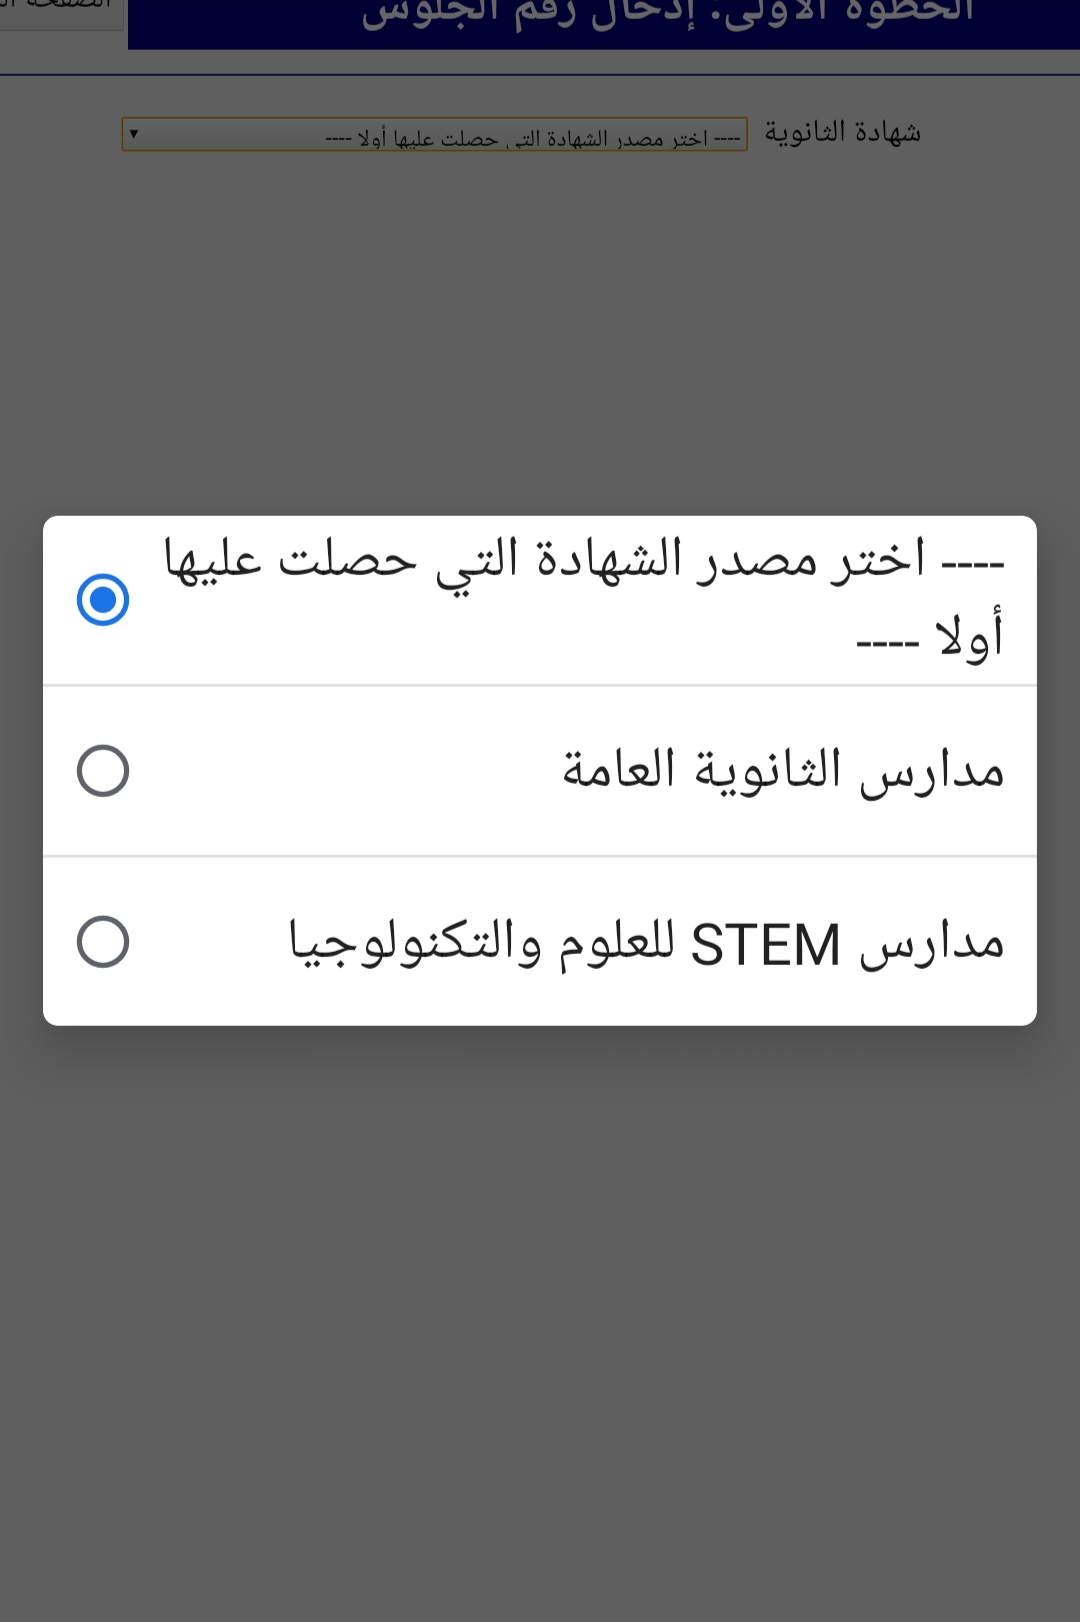This screenshot has width=1080, height=1622.
Task: Click the شهادة الثانوية field label
Action: tap(842, 133)
